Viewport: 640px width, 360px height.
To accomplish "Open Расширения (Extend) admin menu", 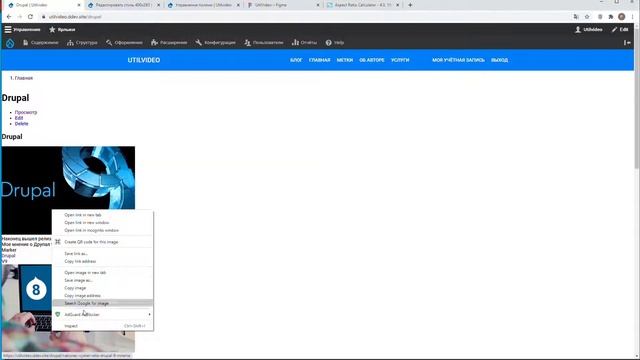I will click(169, 42).
